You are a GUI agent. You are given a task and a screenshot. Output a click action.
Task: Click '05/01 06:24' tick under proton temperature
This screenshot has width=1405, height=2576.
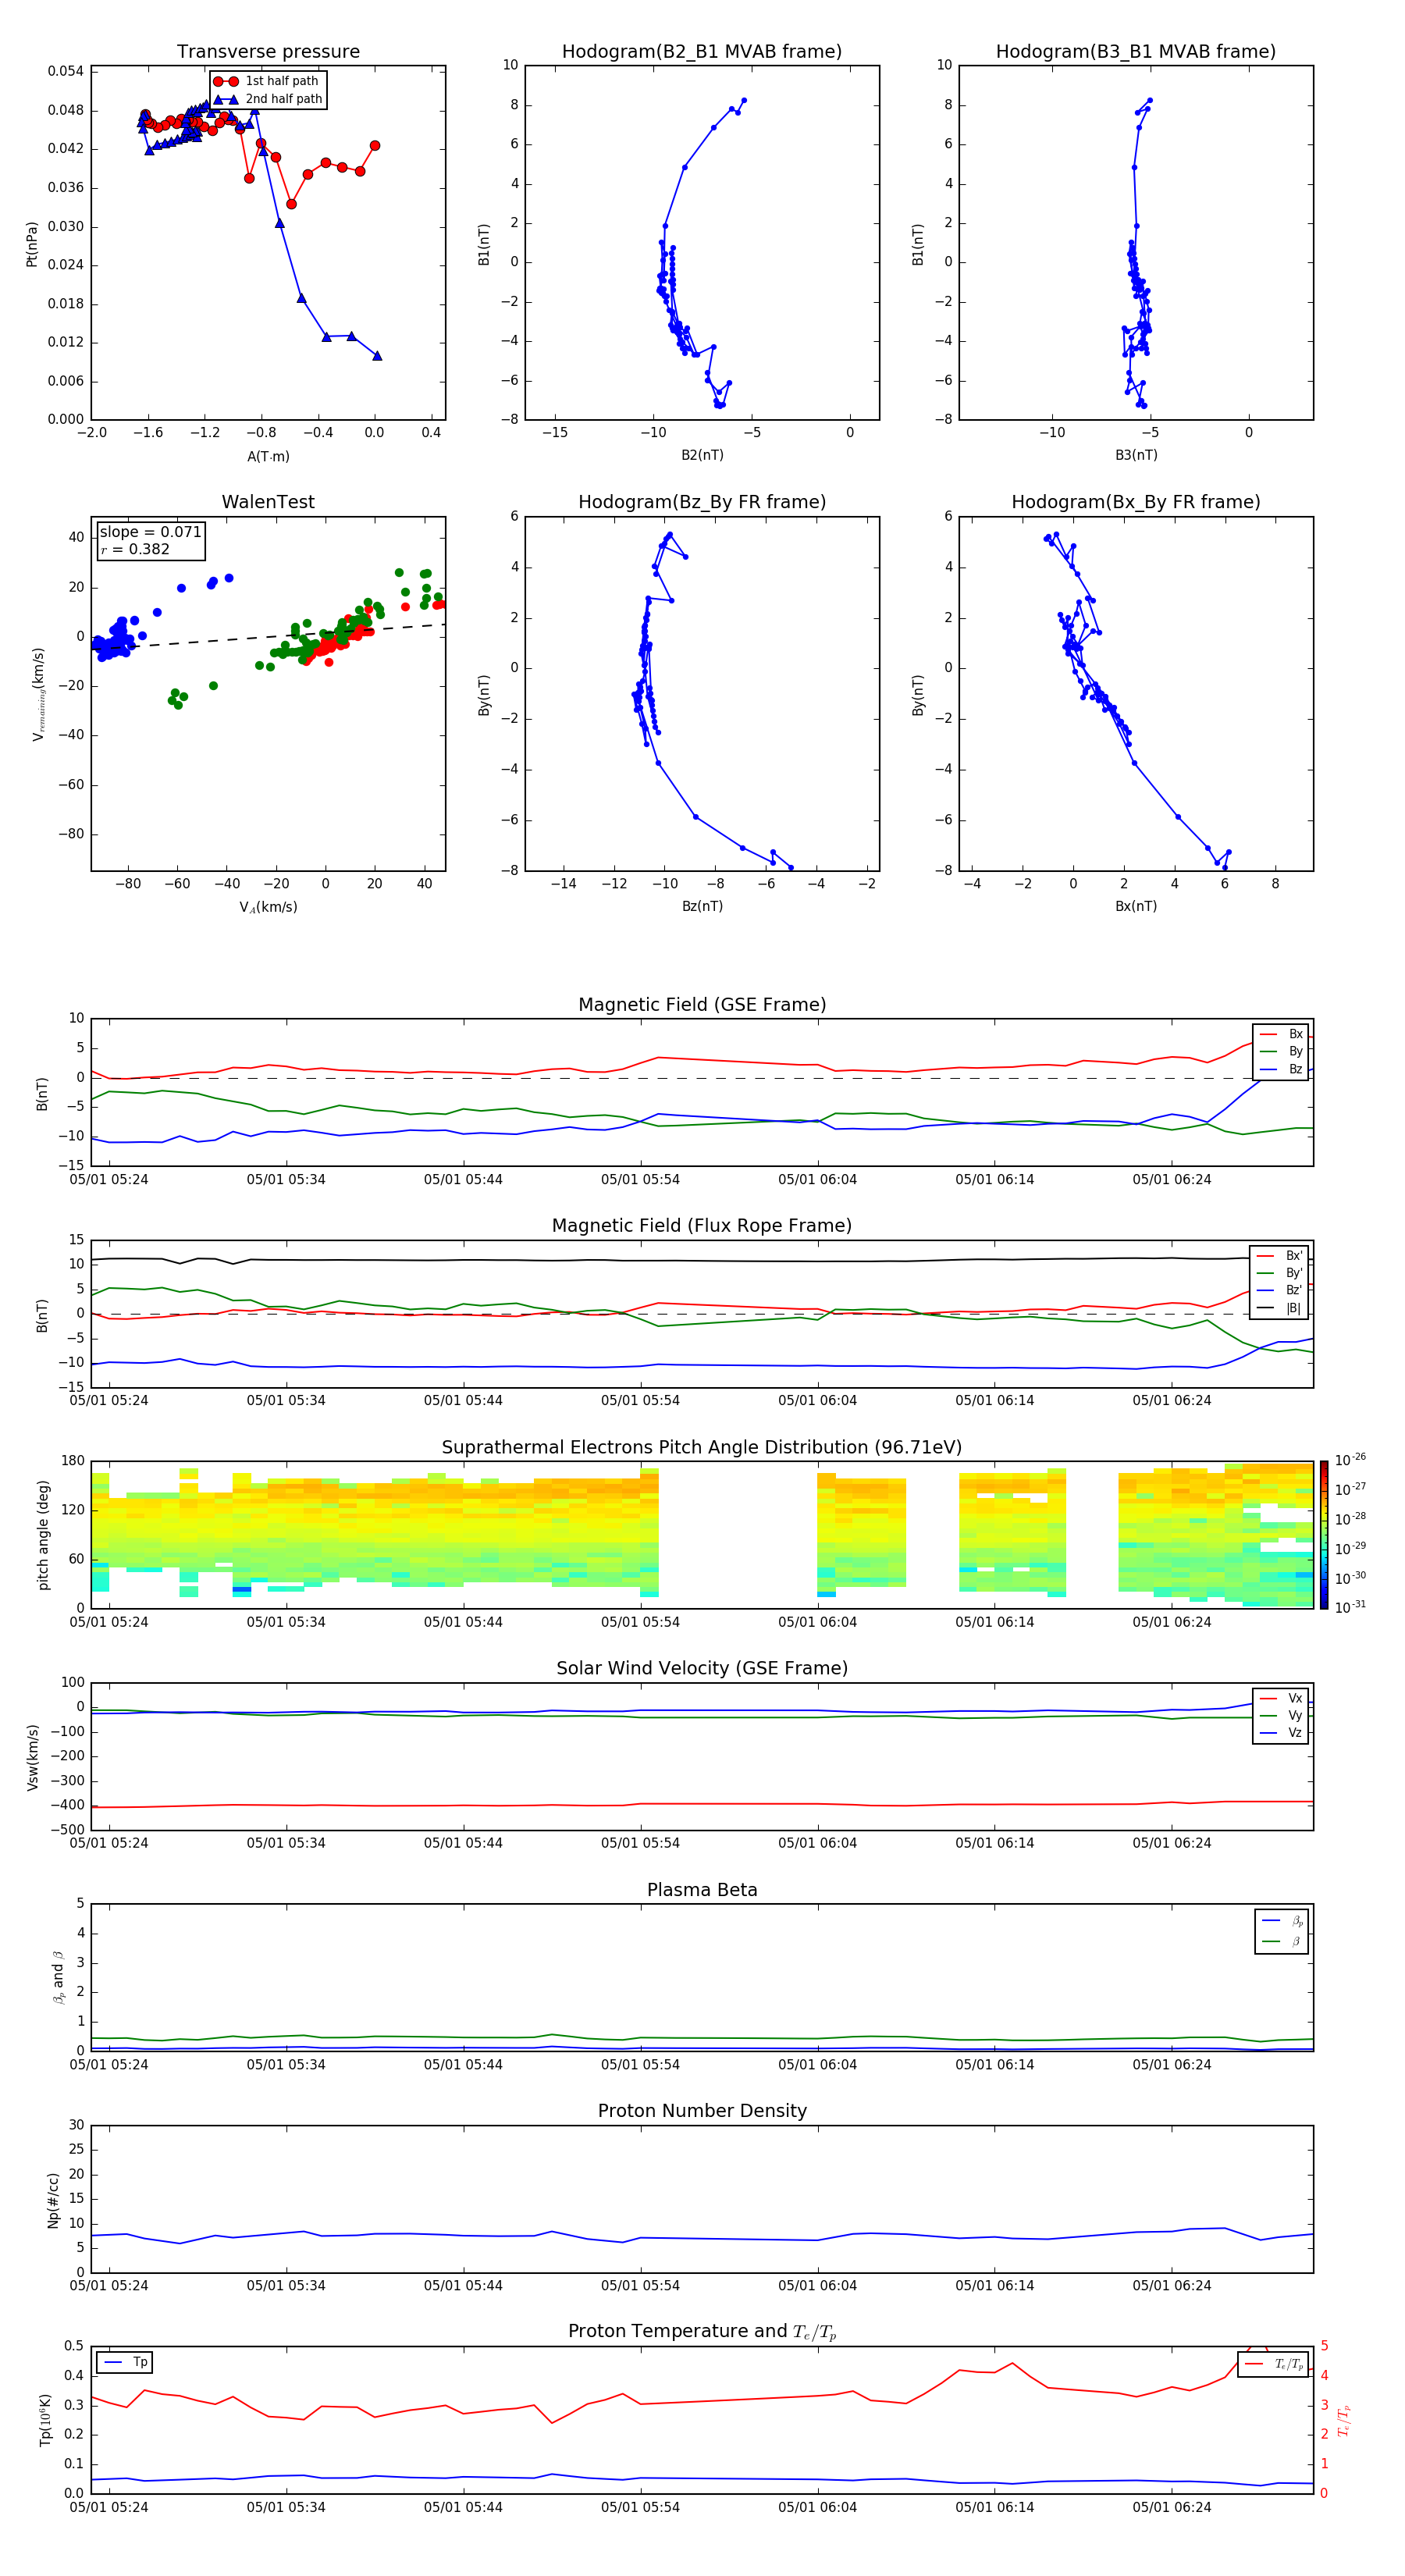pyautogui.click(x=1171, y=2507)
